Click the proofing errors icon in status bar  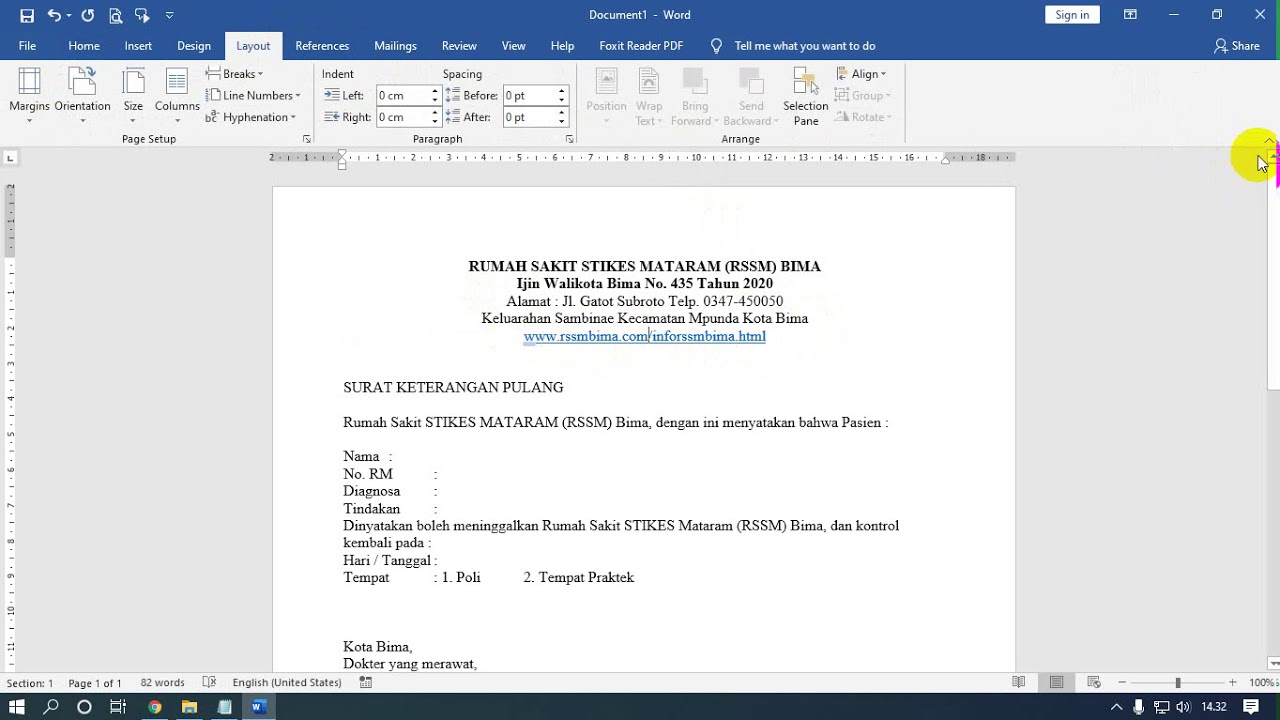click(x=209, y=683)
